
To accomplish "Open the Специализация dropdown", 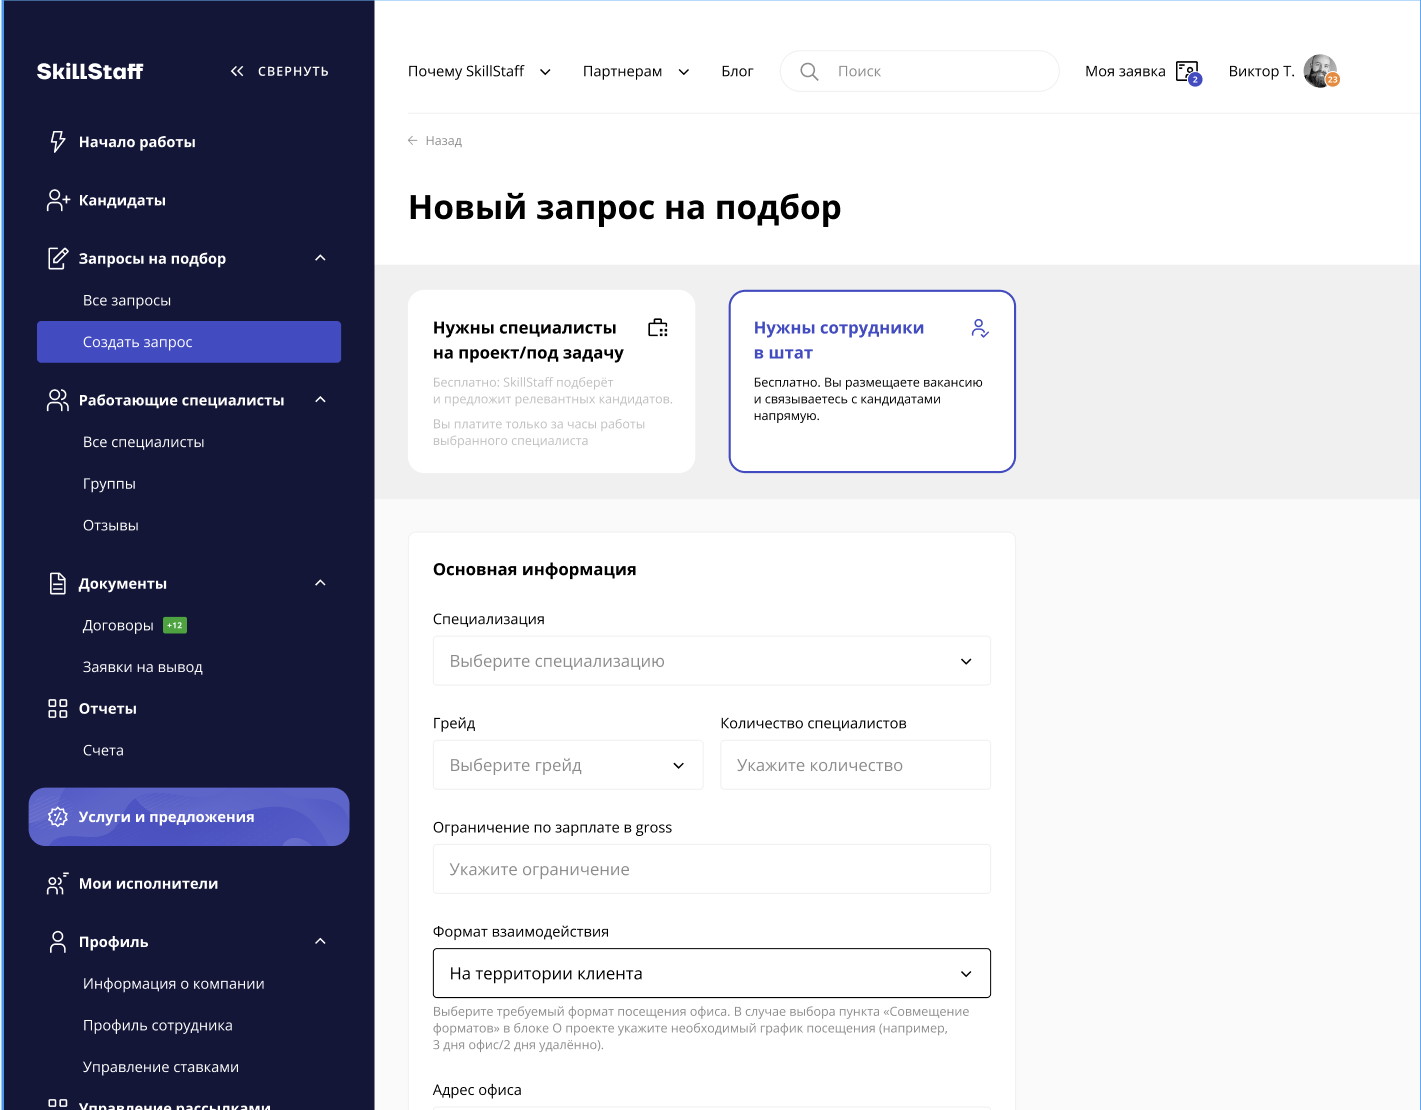I will click(712, 661).
